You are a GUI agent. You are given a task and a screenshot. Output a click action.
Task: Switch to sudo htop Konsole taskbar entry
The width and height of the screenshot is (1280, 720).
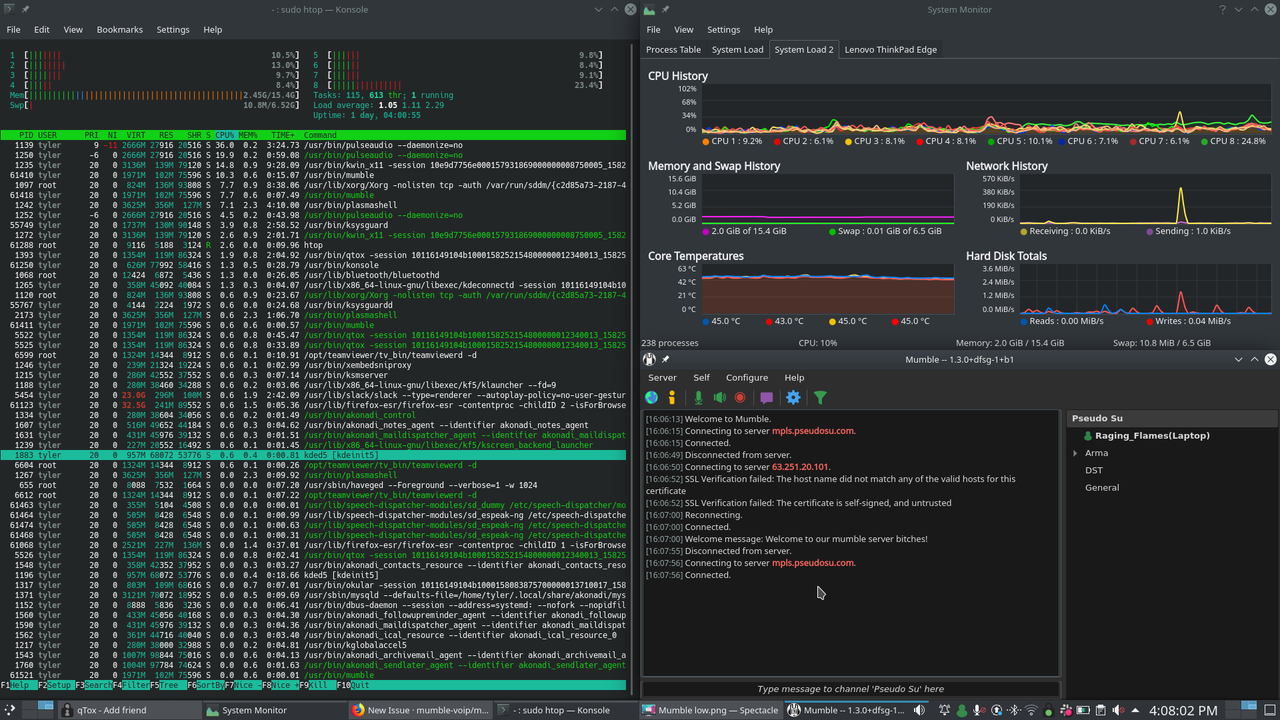[564, 710]
